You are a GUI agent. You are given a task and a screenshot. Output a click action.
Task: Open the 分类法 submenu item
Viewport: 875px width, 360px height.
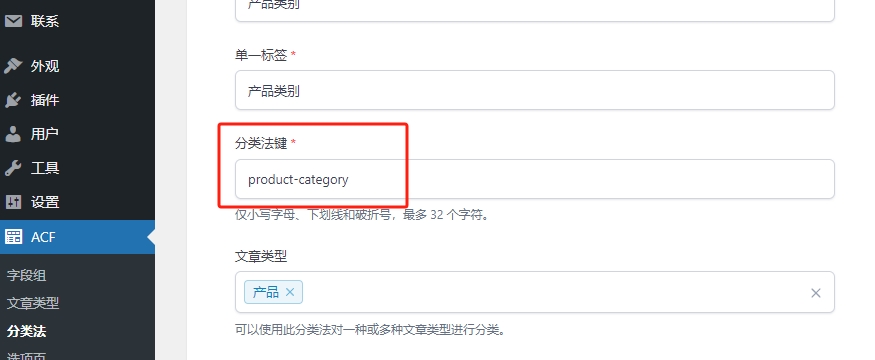(26, 331)
